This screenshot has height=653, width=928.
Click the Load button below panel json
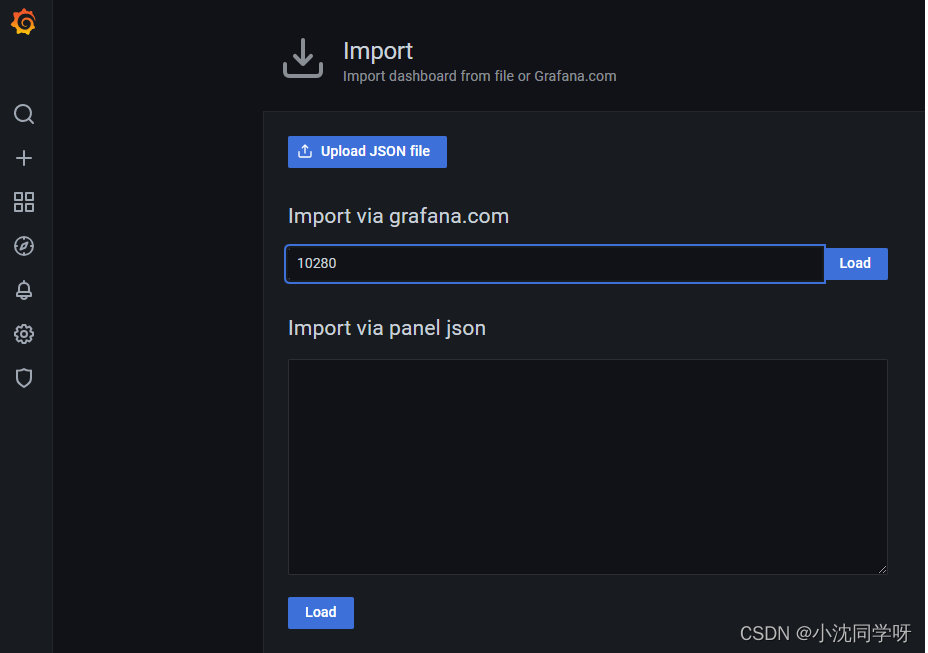[321, 612]
